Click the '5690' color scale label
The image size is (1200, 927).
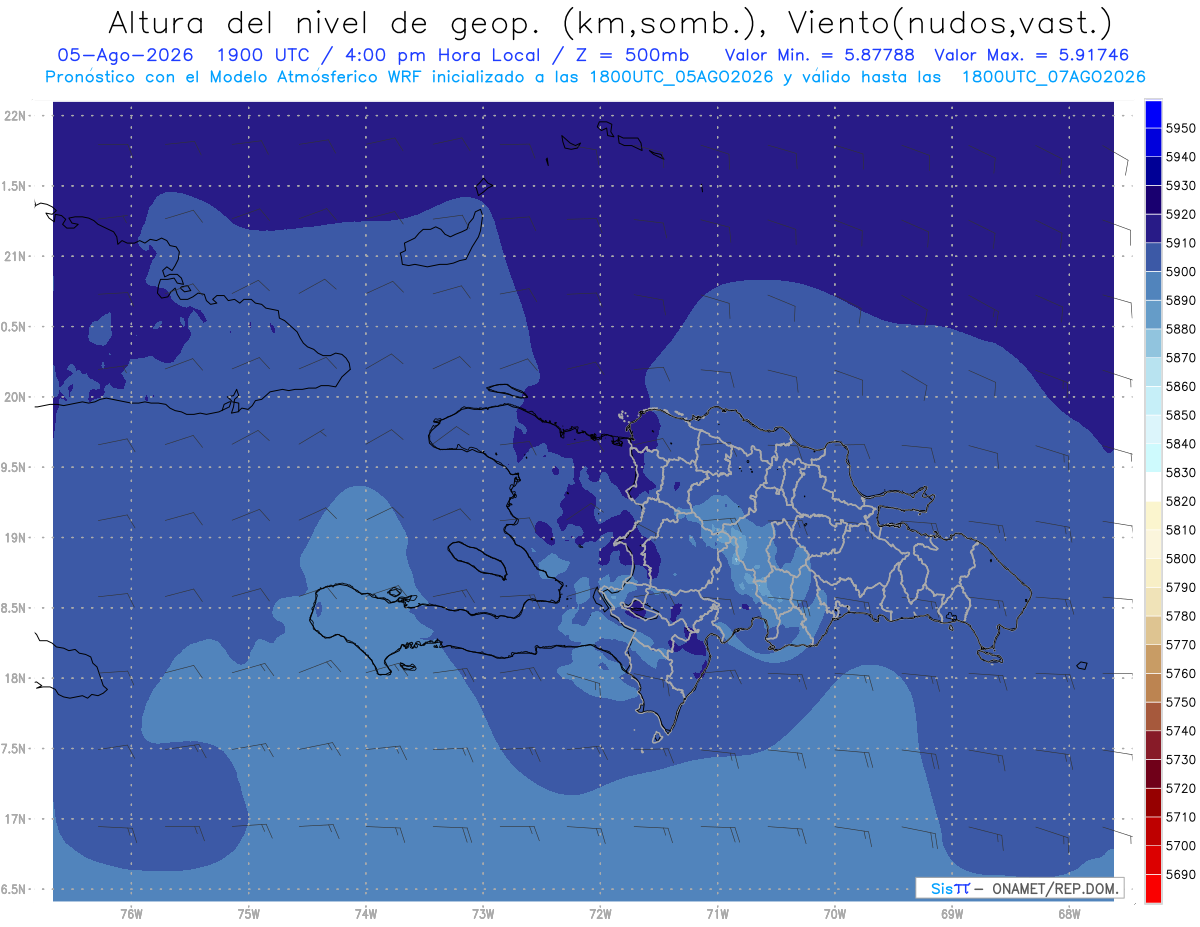tap(1180, 874)
